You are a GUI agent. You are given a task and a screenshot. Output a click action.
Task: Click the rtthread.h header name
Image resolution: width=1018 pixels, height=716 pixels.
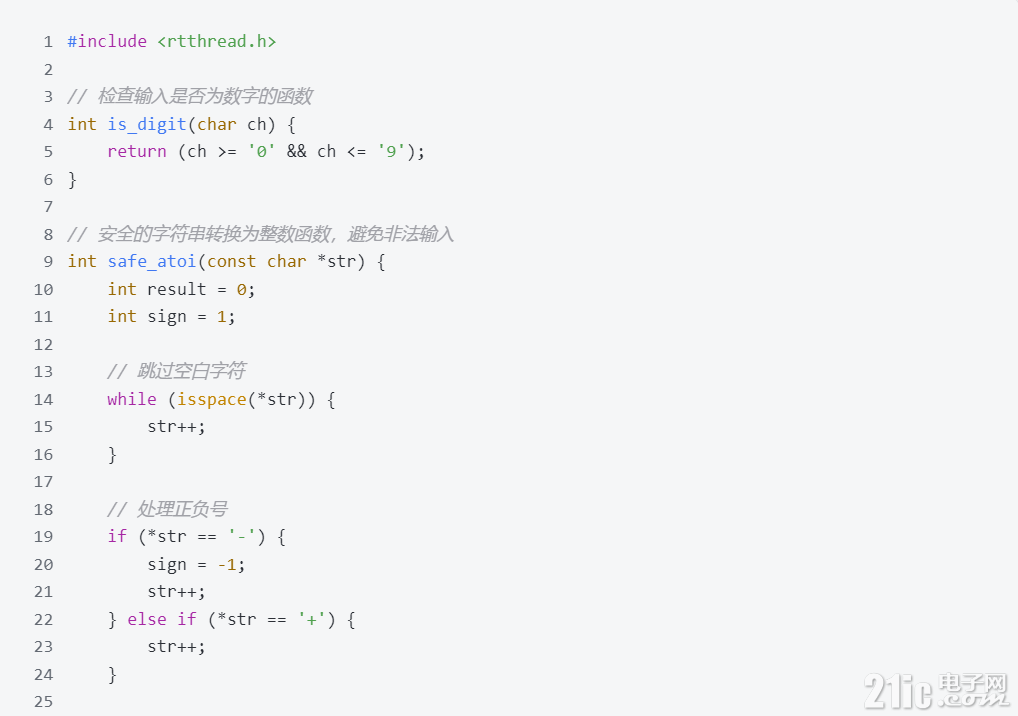217,42
